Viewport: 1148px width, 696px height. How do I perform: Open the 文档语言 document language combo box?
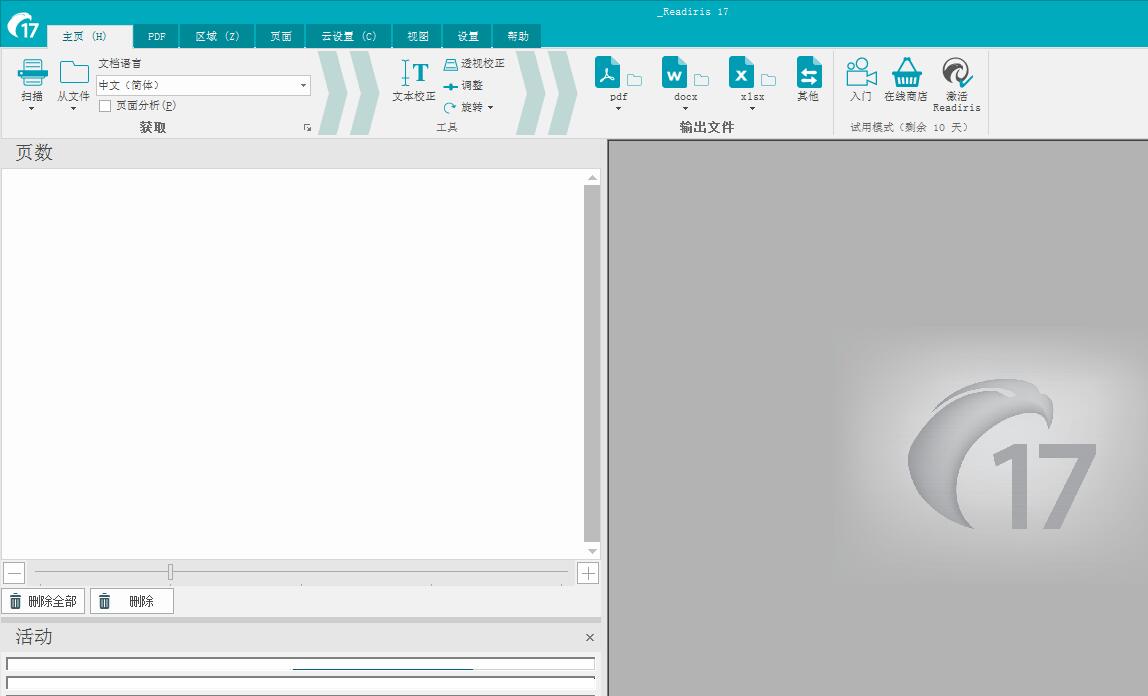click(204, 86)
